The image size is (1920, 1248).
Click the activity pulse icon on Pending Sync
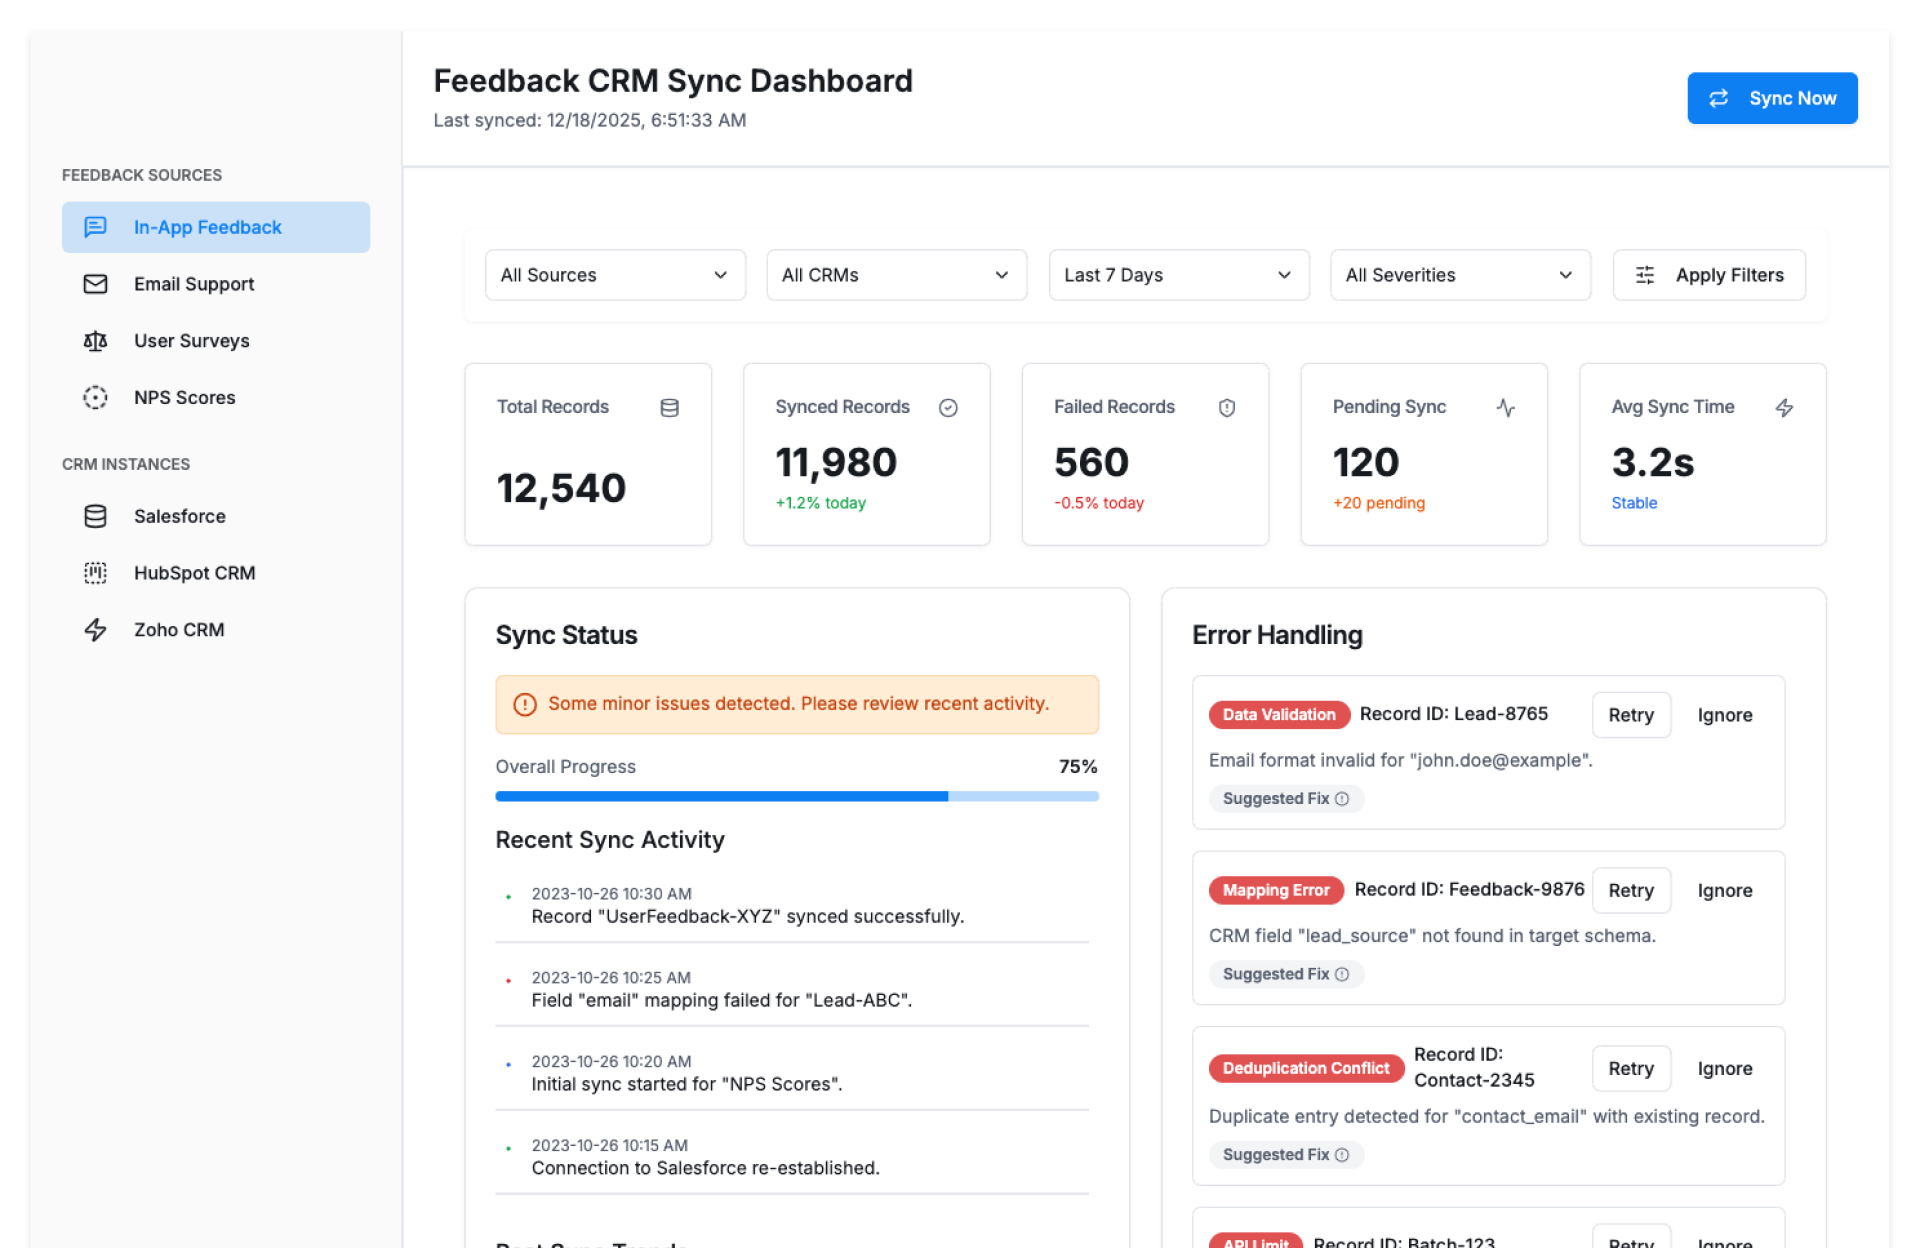click(1505, 408)
